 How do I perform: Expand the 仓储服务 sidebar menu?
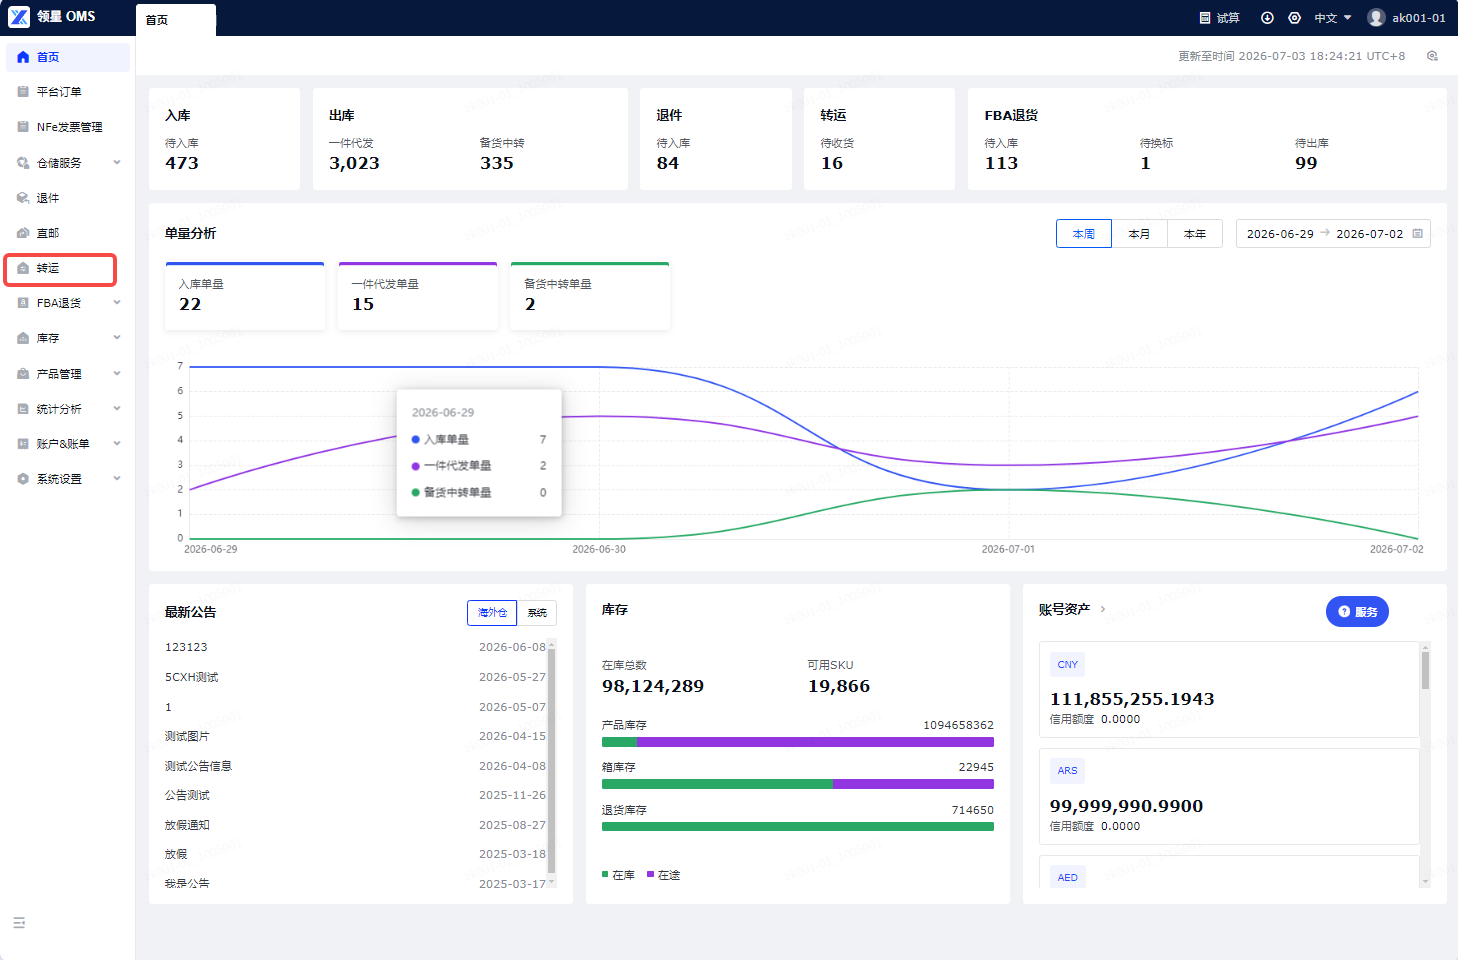click(68, 163)
